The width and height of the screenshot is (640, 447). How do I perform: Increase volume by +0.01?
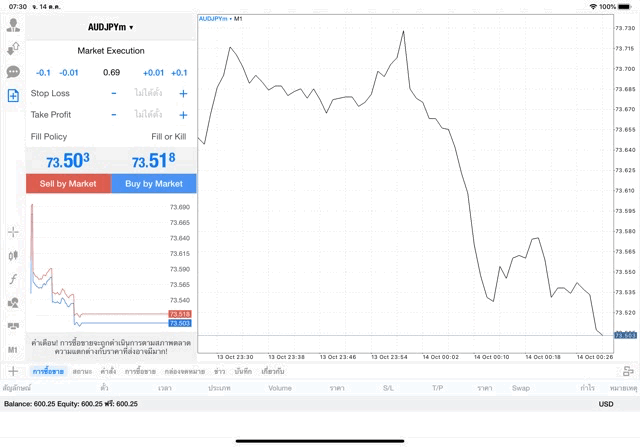point(153,72)
